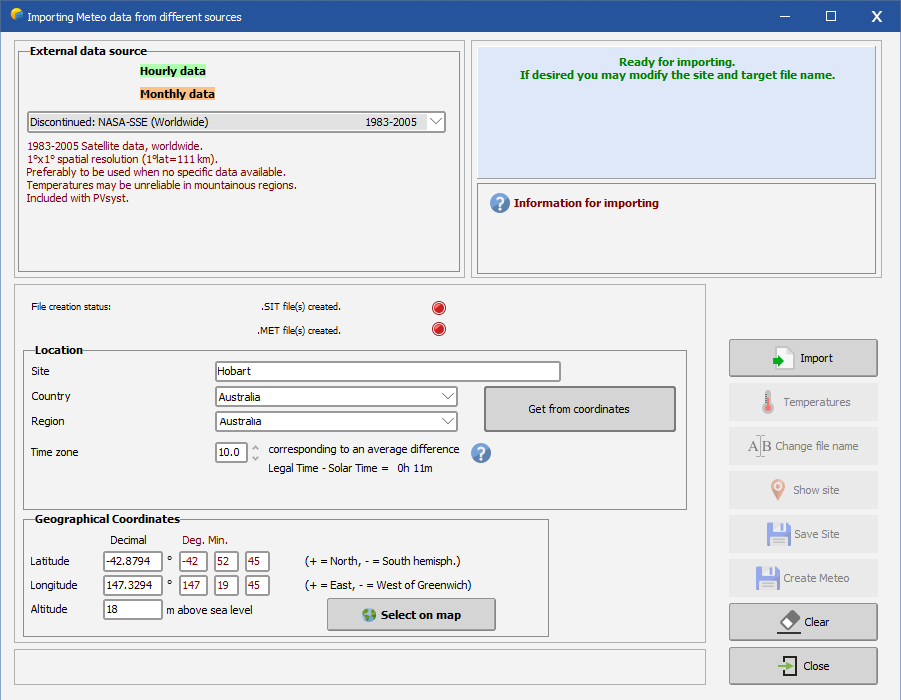
Task: Click the exit arrow icon on Close
Action: pyautogui.click(x=788, y=666)
